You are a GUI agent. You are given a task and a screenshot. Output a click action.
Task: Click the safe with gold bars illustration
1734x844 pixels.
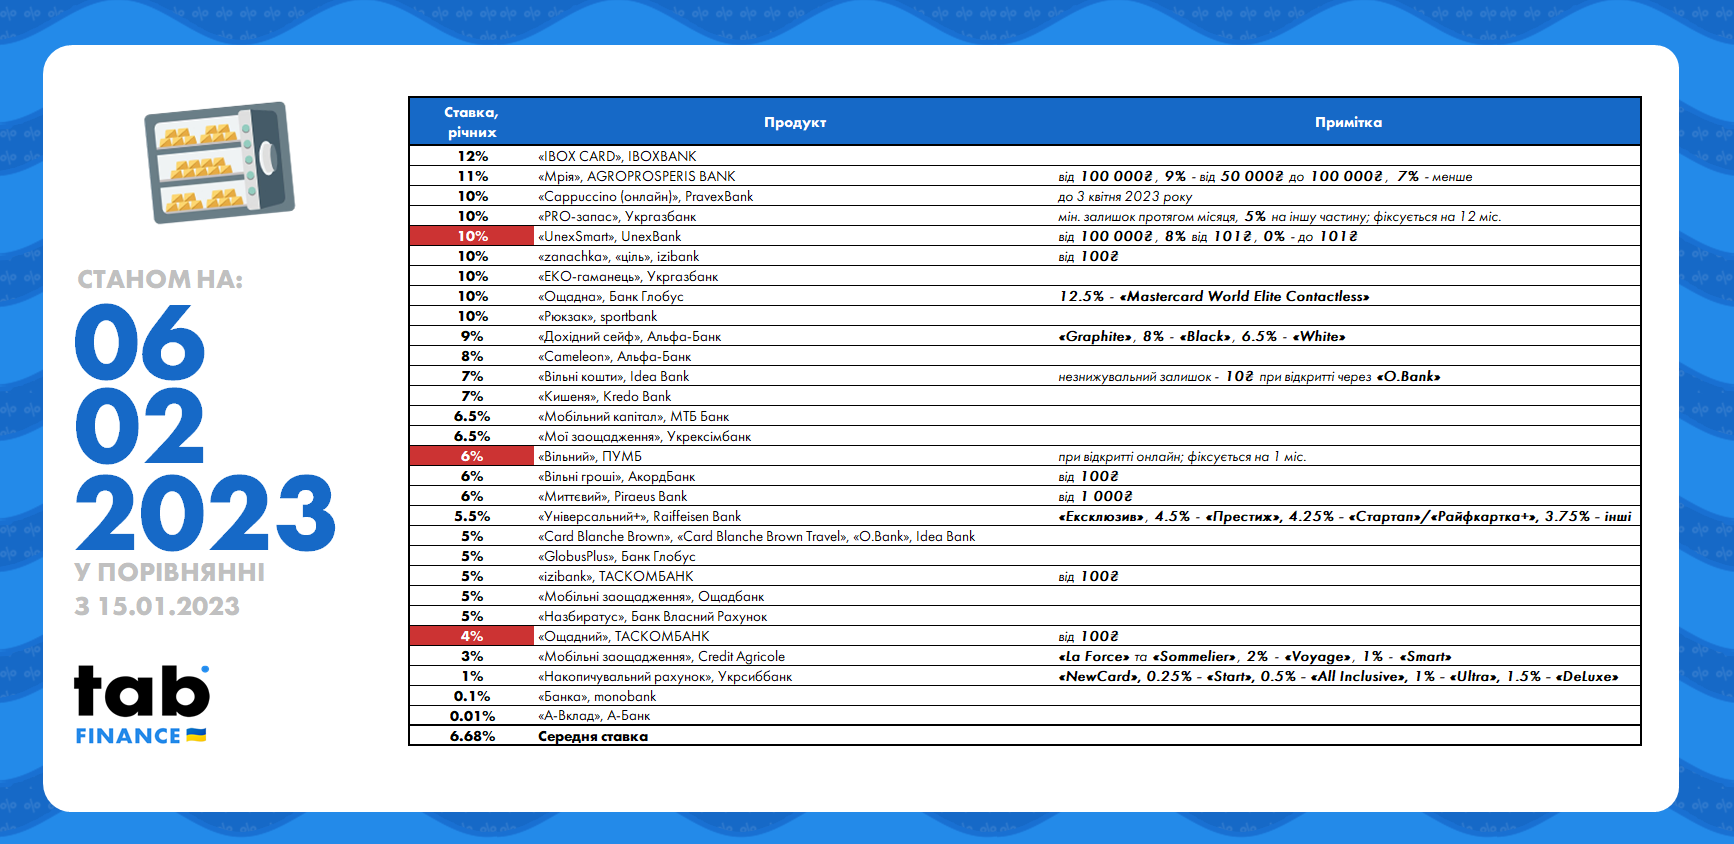pyautogui.click(x=220, y=162)
